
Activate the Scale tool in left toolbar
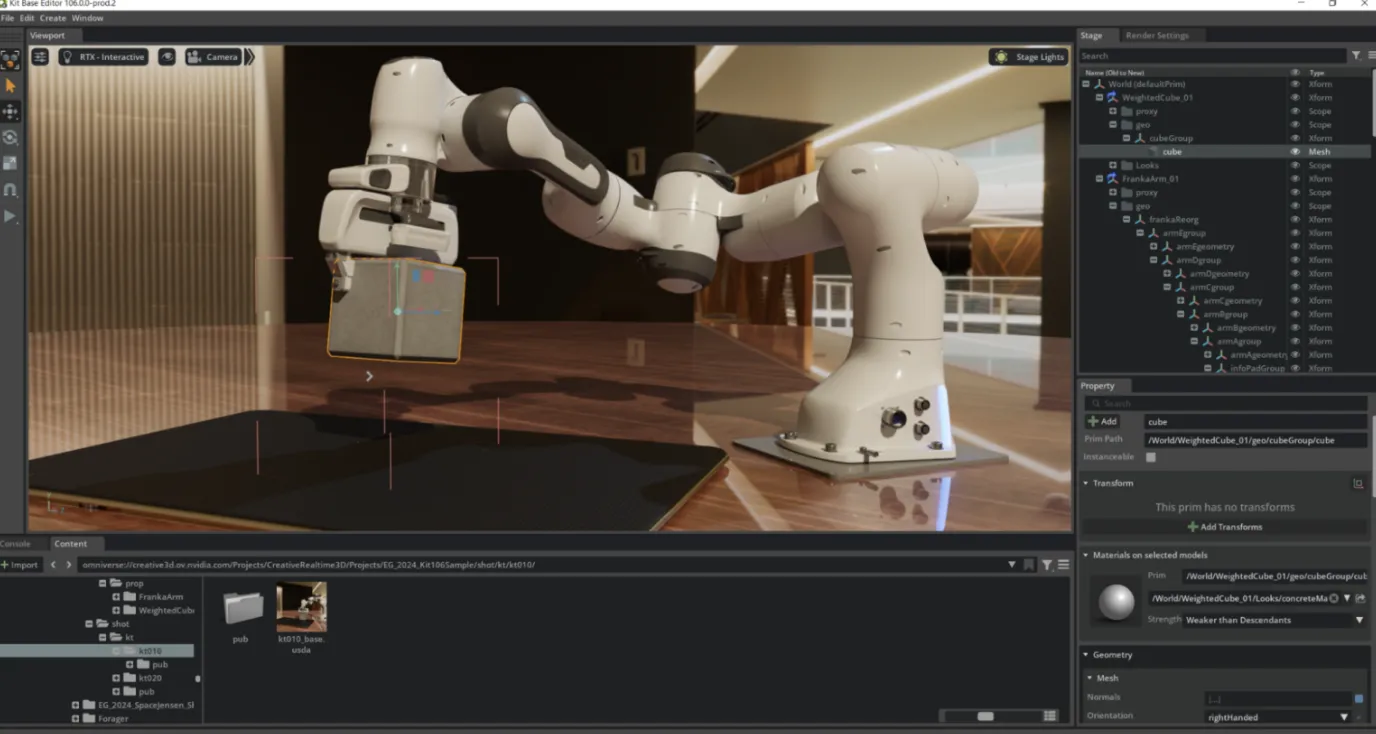pyautogui.click(x=10, y=163)
